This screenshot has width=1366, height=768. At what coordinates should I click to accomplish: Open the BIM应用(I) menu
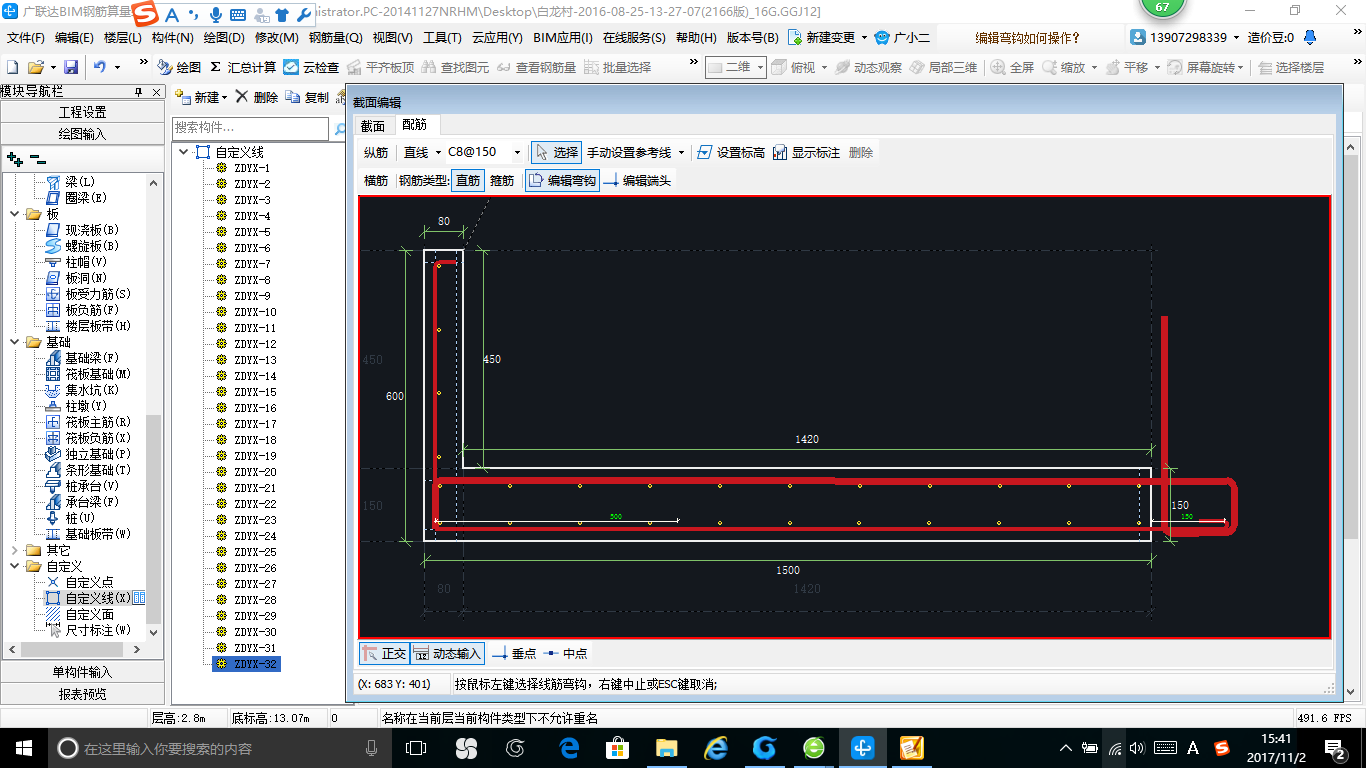point(563,37)
